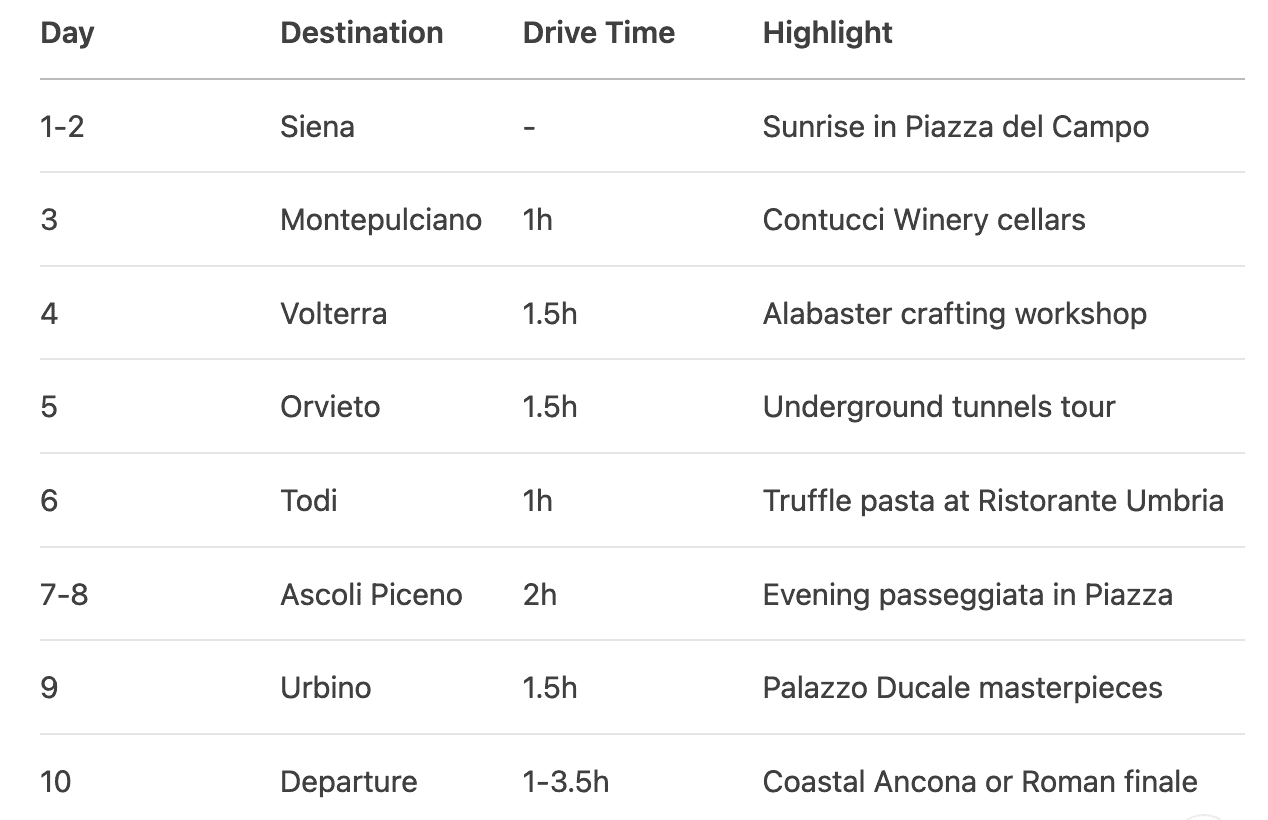Image resolution: width=1268 pixels, height=820 pixels.
Task: Select 'Contucci Winery cellars' highlight
Action: pos(923,220)
